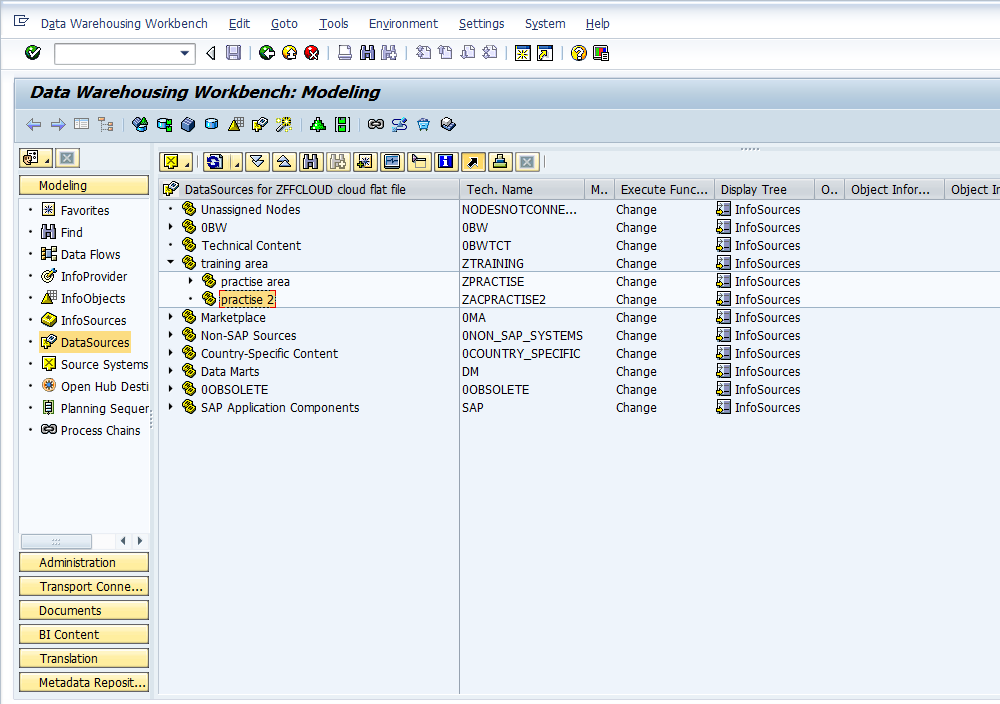Screen dimensions: 1000x704
Task: Collapse the training area node
Action: pos(171,263)
